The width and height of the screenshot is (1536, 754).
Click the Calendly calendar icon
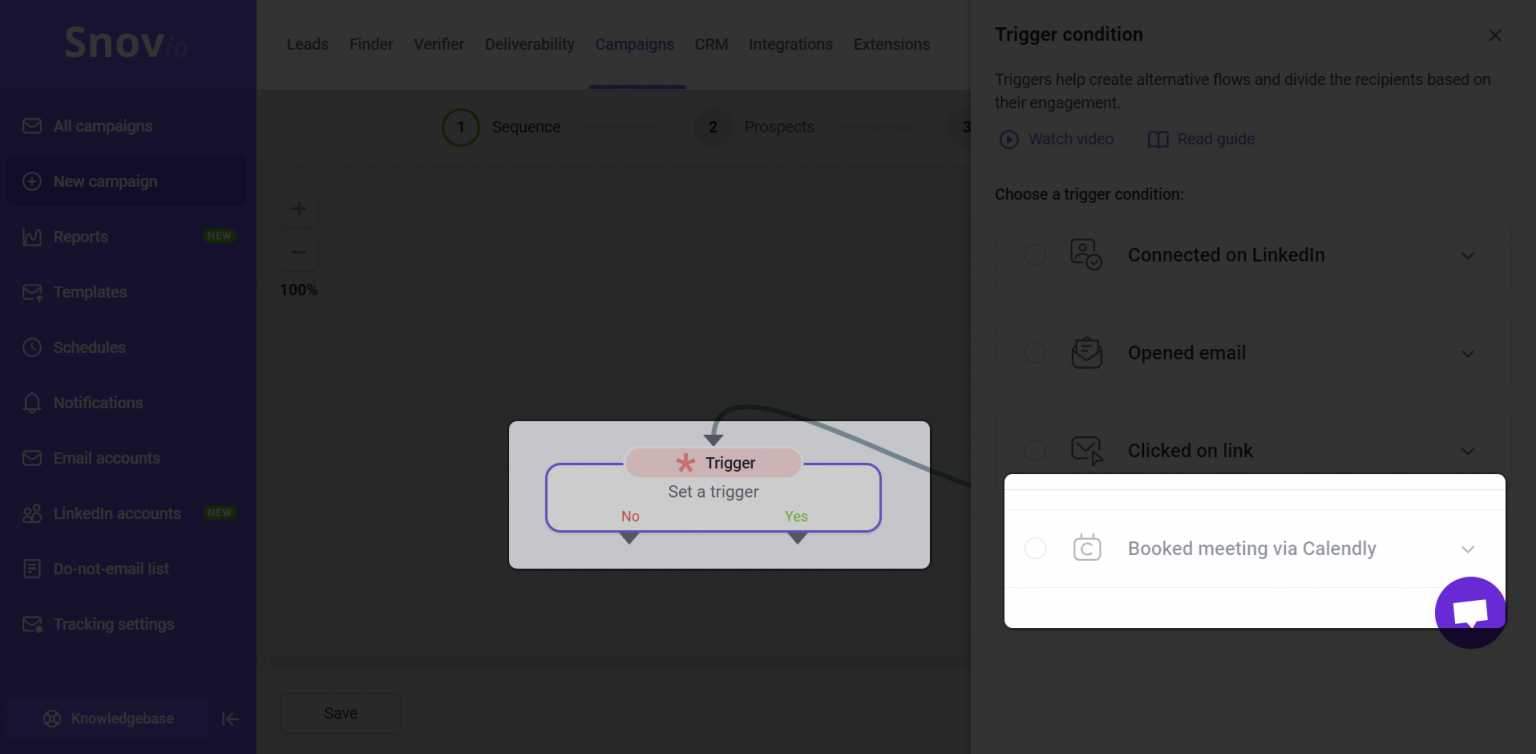tap(1087, 548)
